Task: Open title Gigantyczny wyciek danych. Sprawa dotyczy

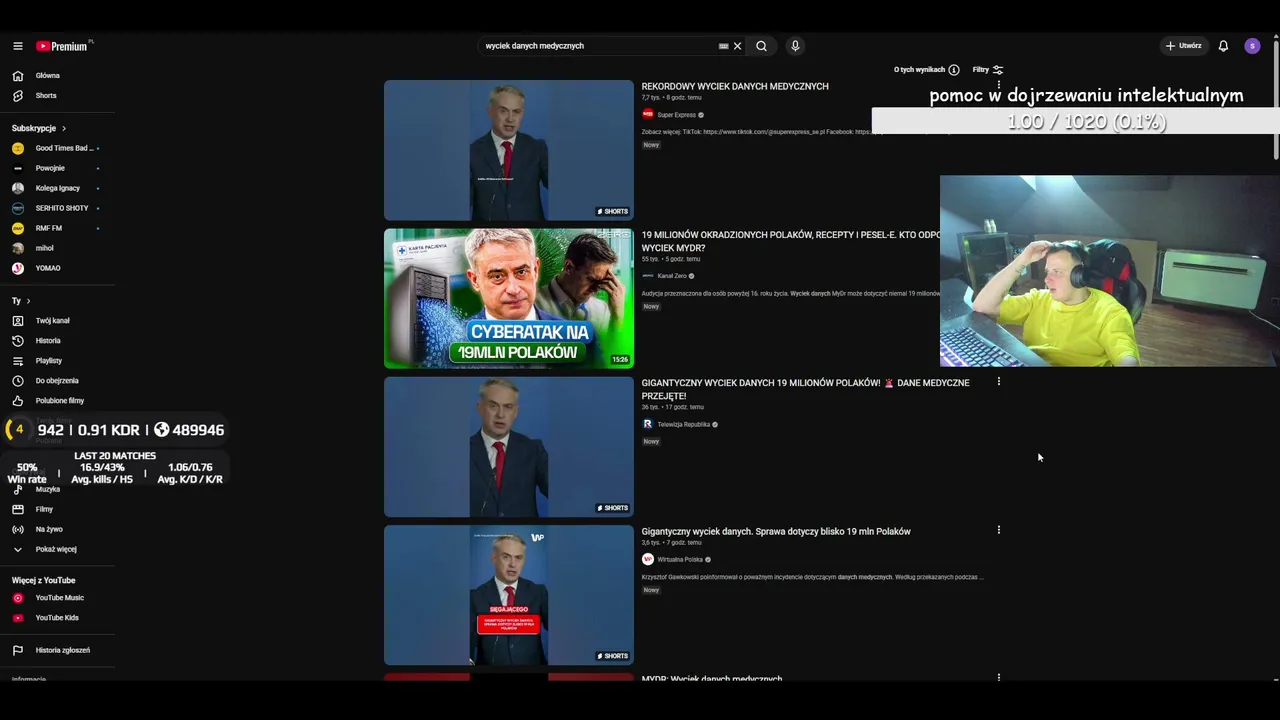Action: tap(776, 532)
